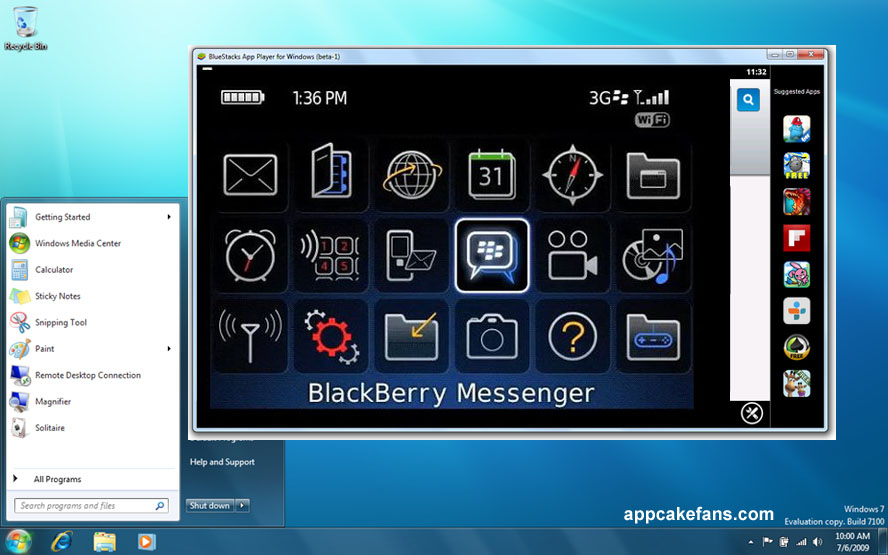This screenshot has width=888, height=555.
Task: Open the calendar icon showing 31
Action: click(492, 175)
